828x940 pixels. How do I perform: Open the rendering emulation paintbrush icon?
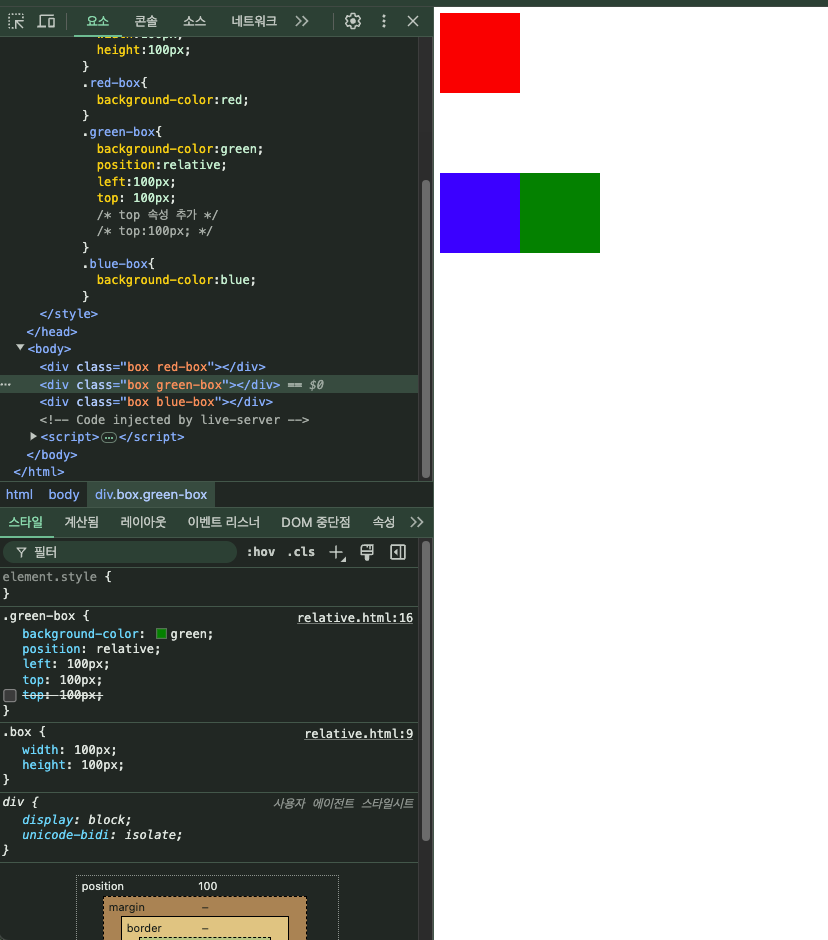tap(367, 552)
